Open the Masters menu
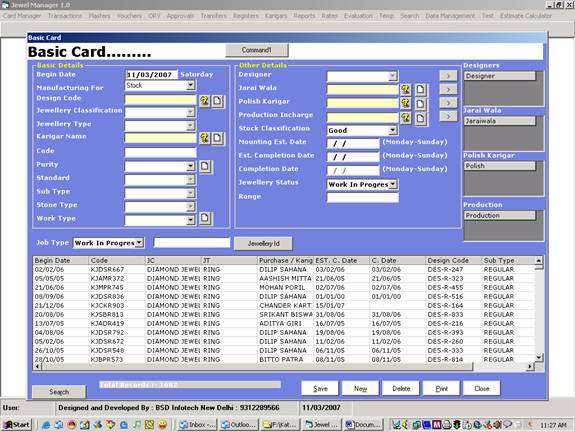The height and width of the screenshot is (432, 575). click(99, 16)
